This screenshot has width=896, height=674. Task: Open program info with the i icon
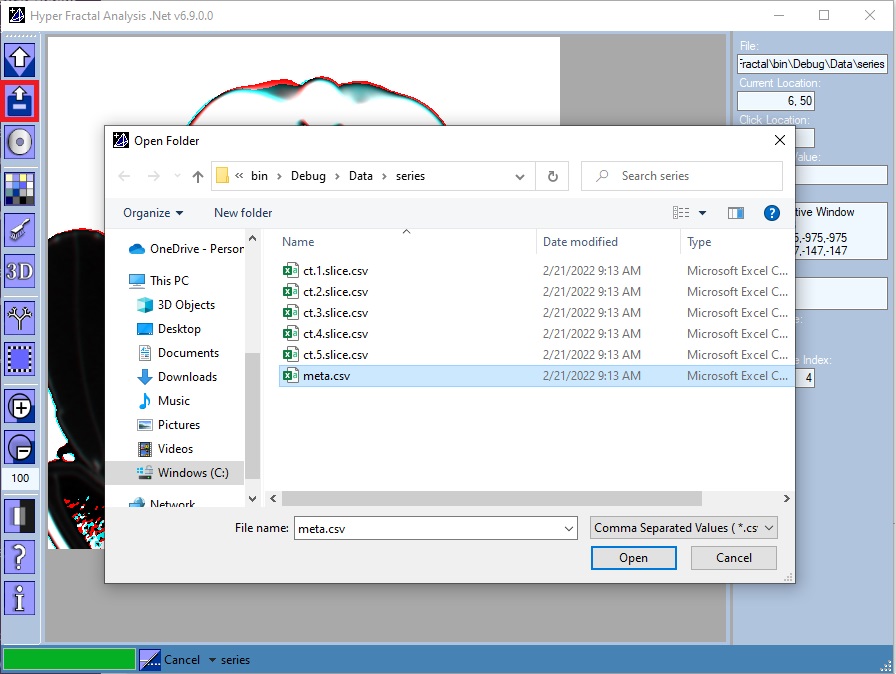click(20, 597)
